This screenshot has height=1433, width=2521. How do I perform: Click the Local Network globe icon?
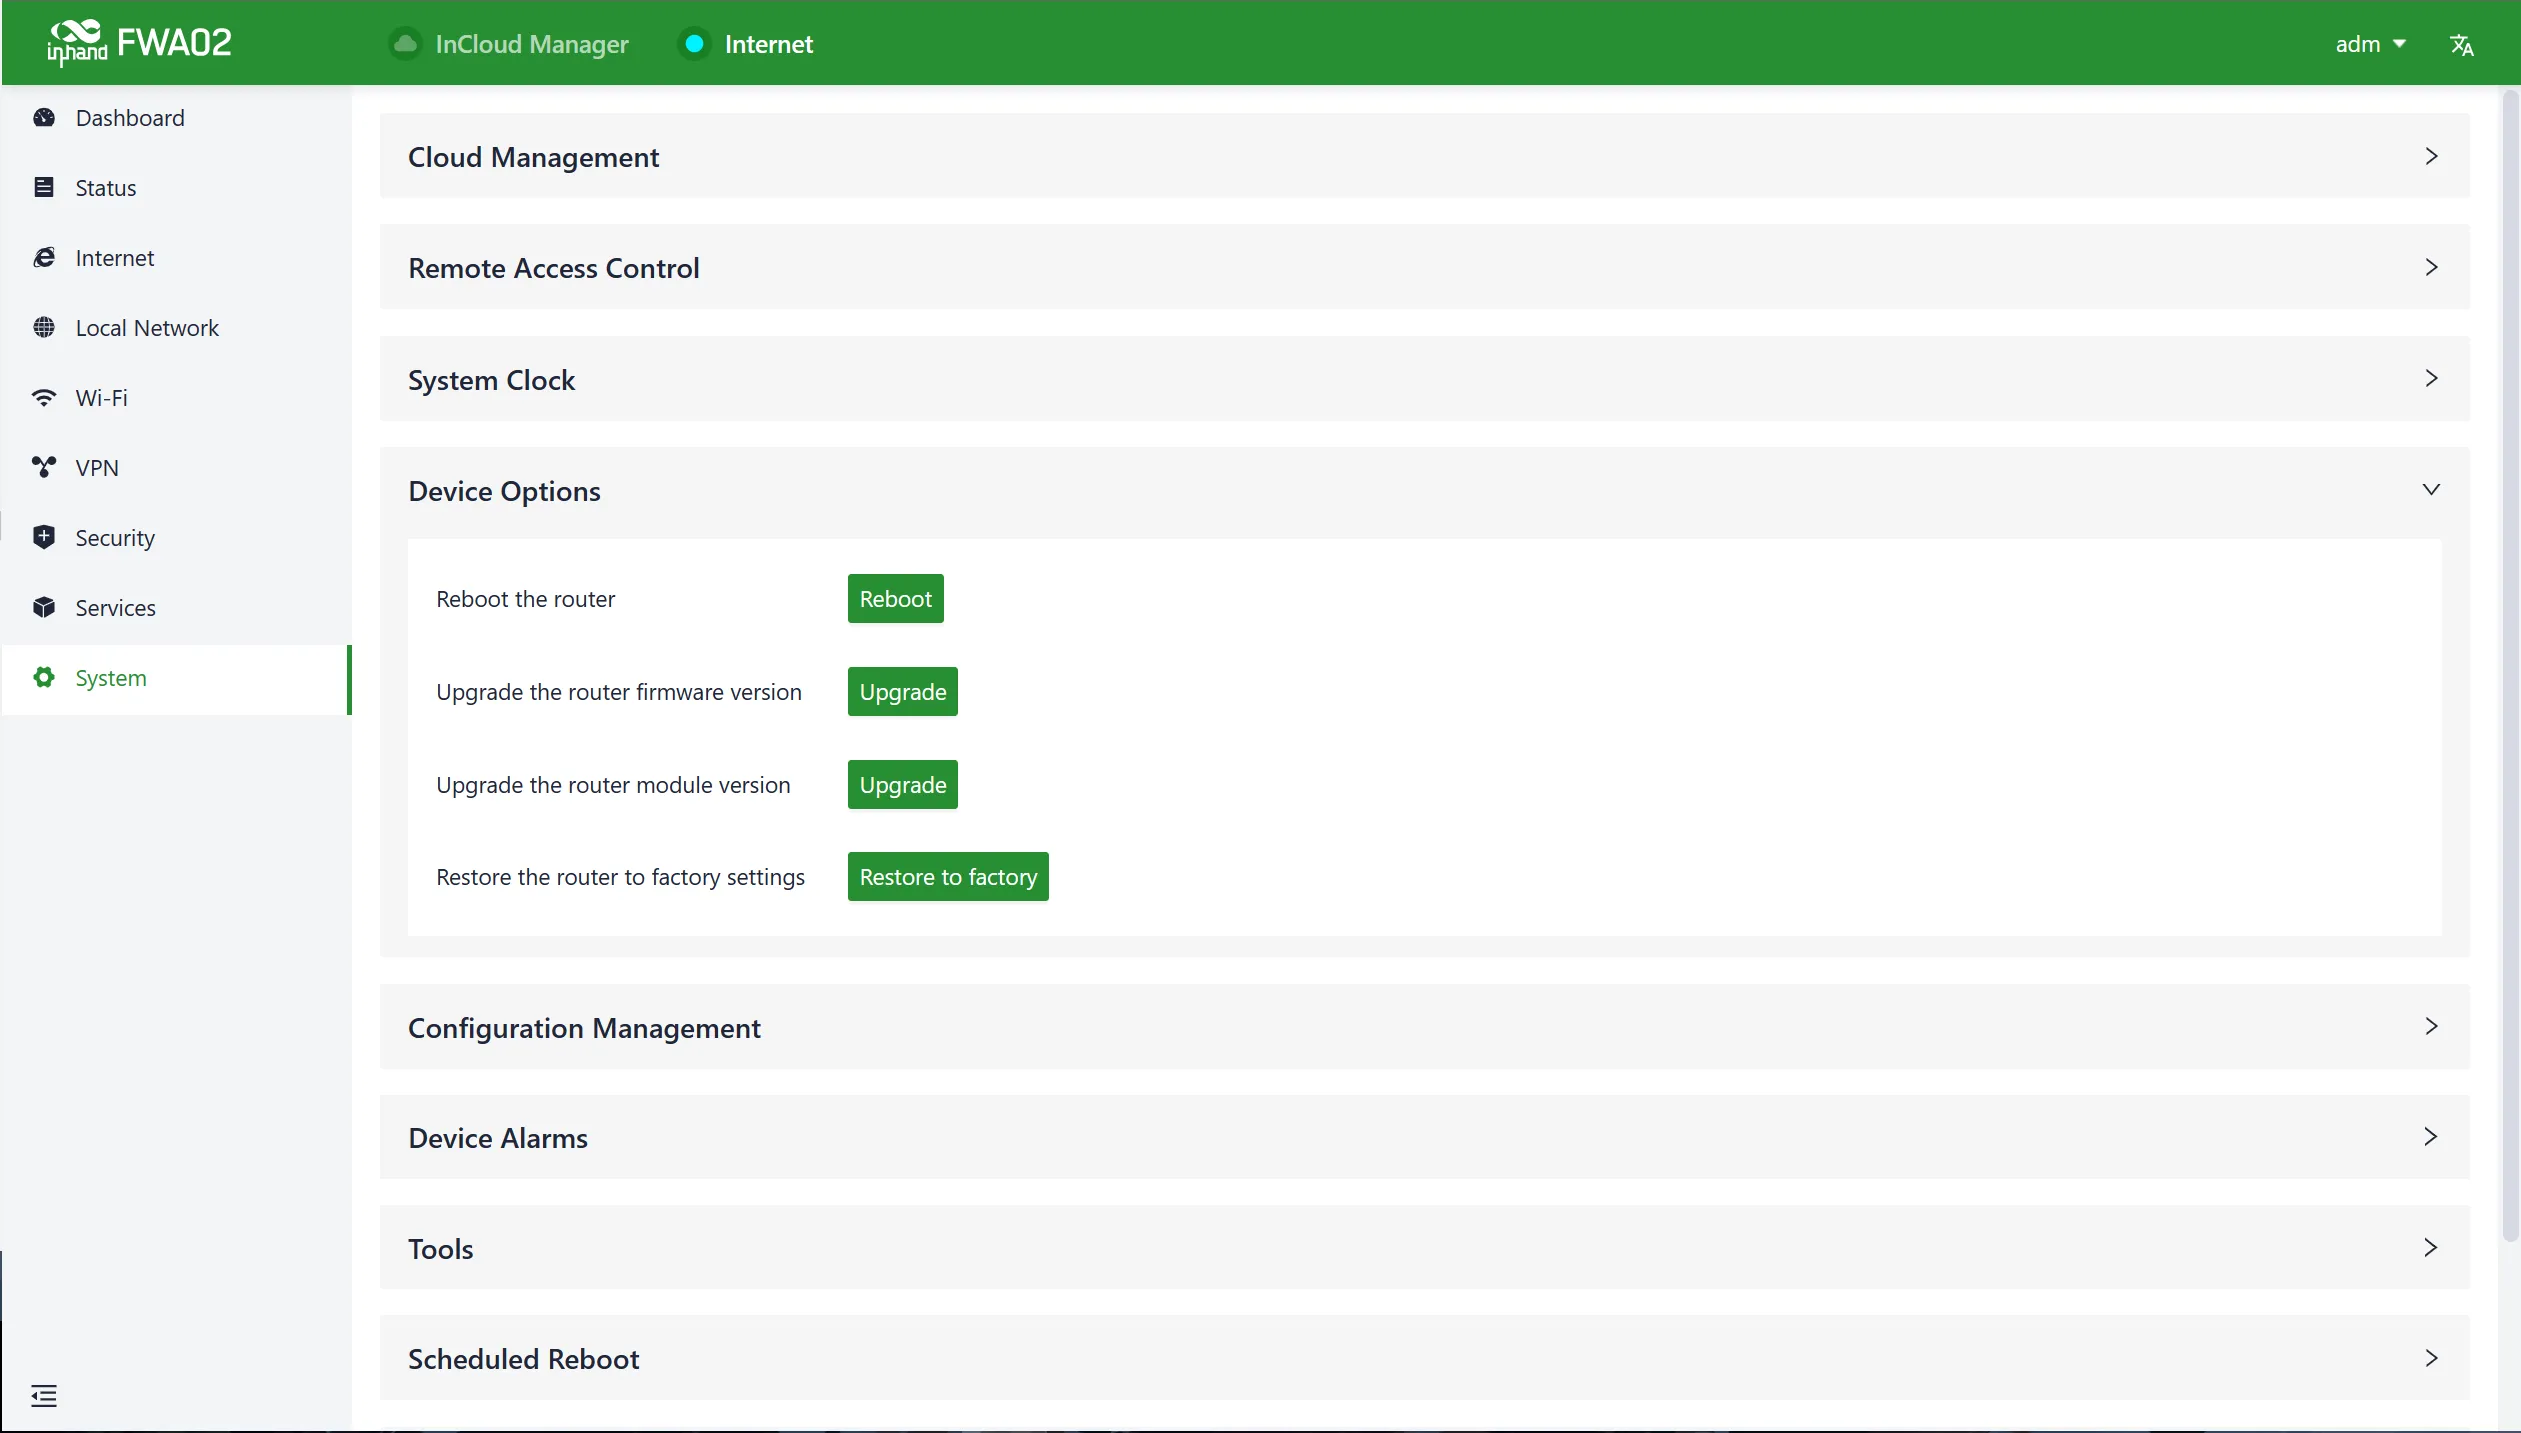(44, 328)
